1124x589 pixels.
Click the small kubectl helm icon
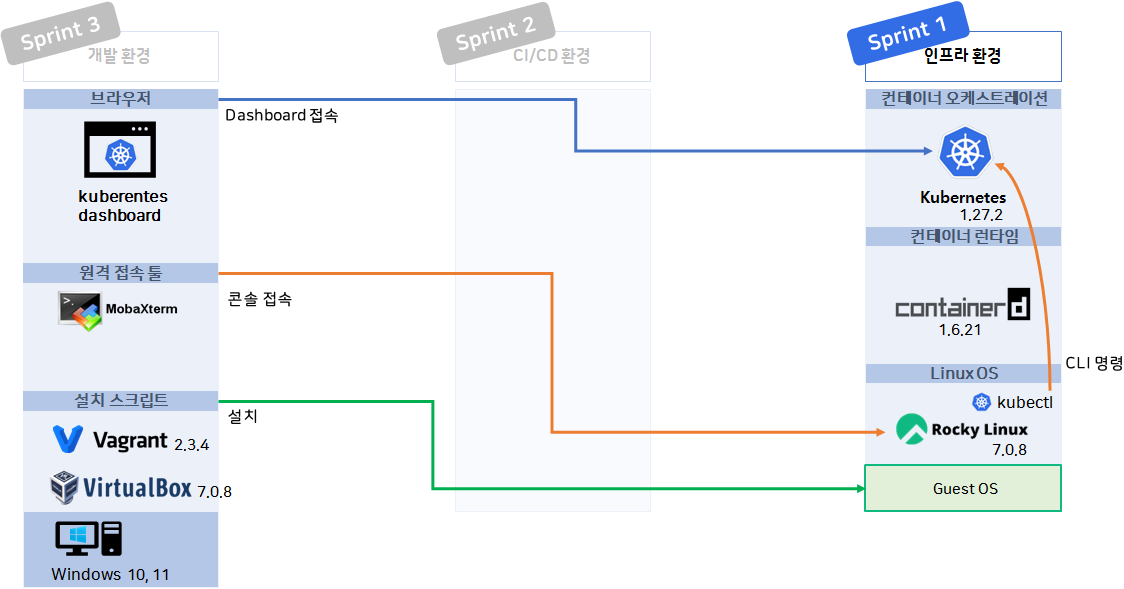click(x=981, y=402)
